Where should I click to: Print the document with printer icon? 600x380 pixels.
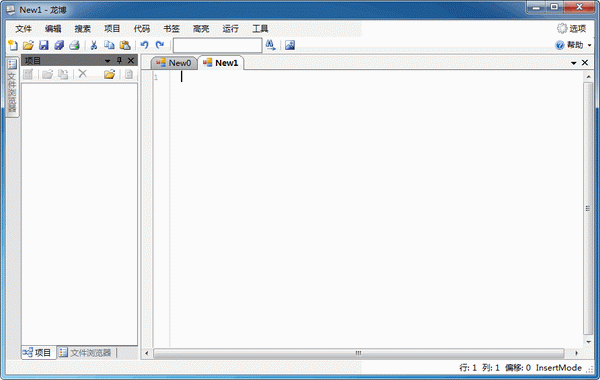pyautogui.click(x=74, y=45)
